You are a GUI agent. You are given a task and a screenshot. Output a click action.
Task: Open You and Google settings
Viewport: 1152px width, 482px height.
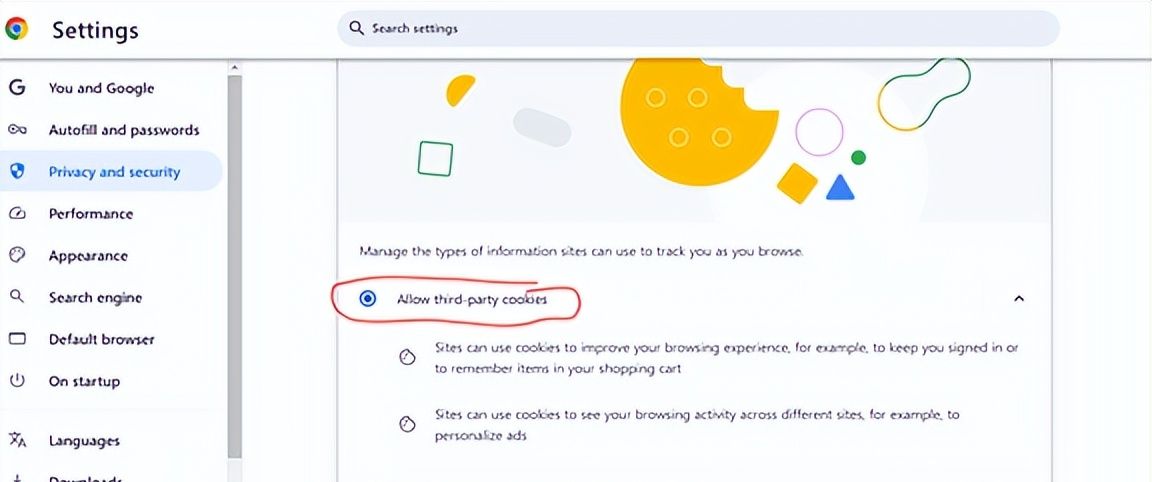(x=101, y=88)
